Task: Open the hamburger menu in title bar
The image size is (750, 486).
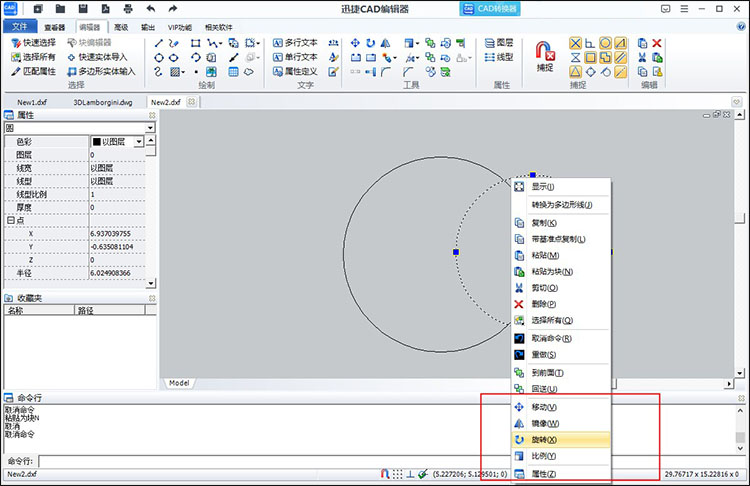Action: pos(684,9)
